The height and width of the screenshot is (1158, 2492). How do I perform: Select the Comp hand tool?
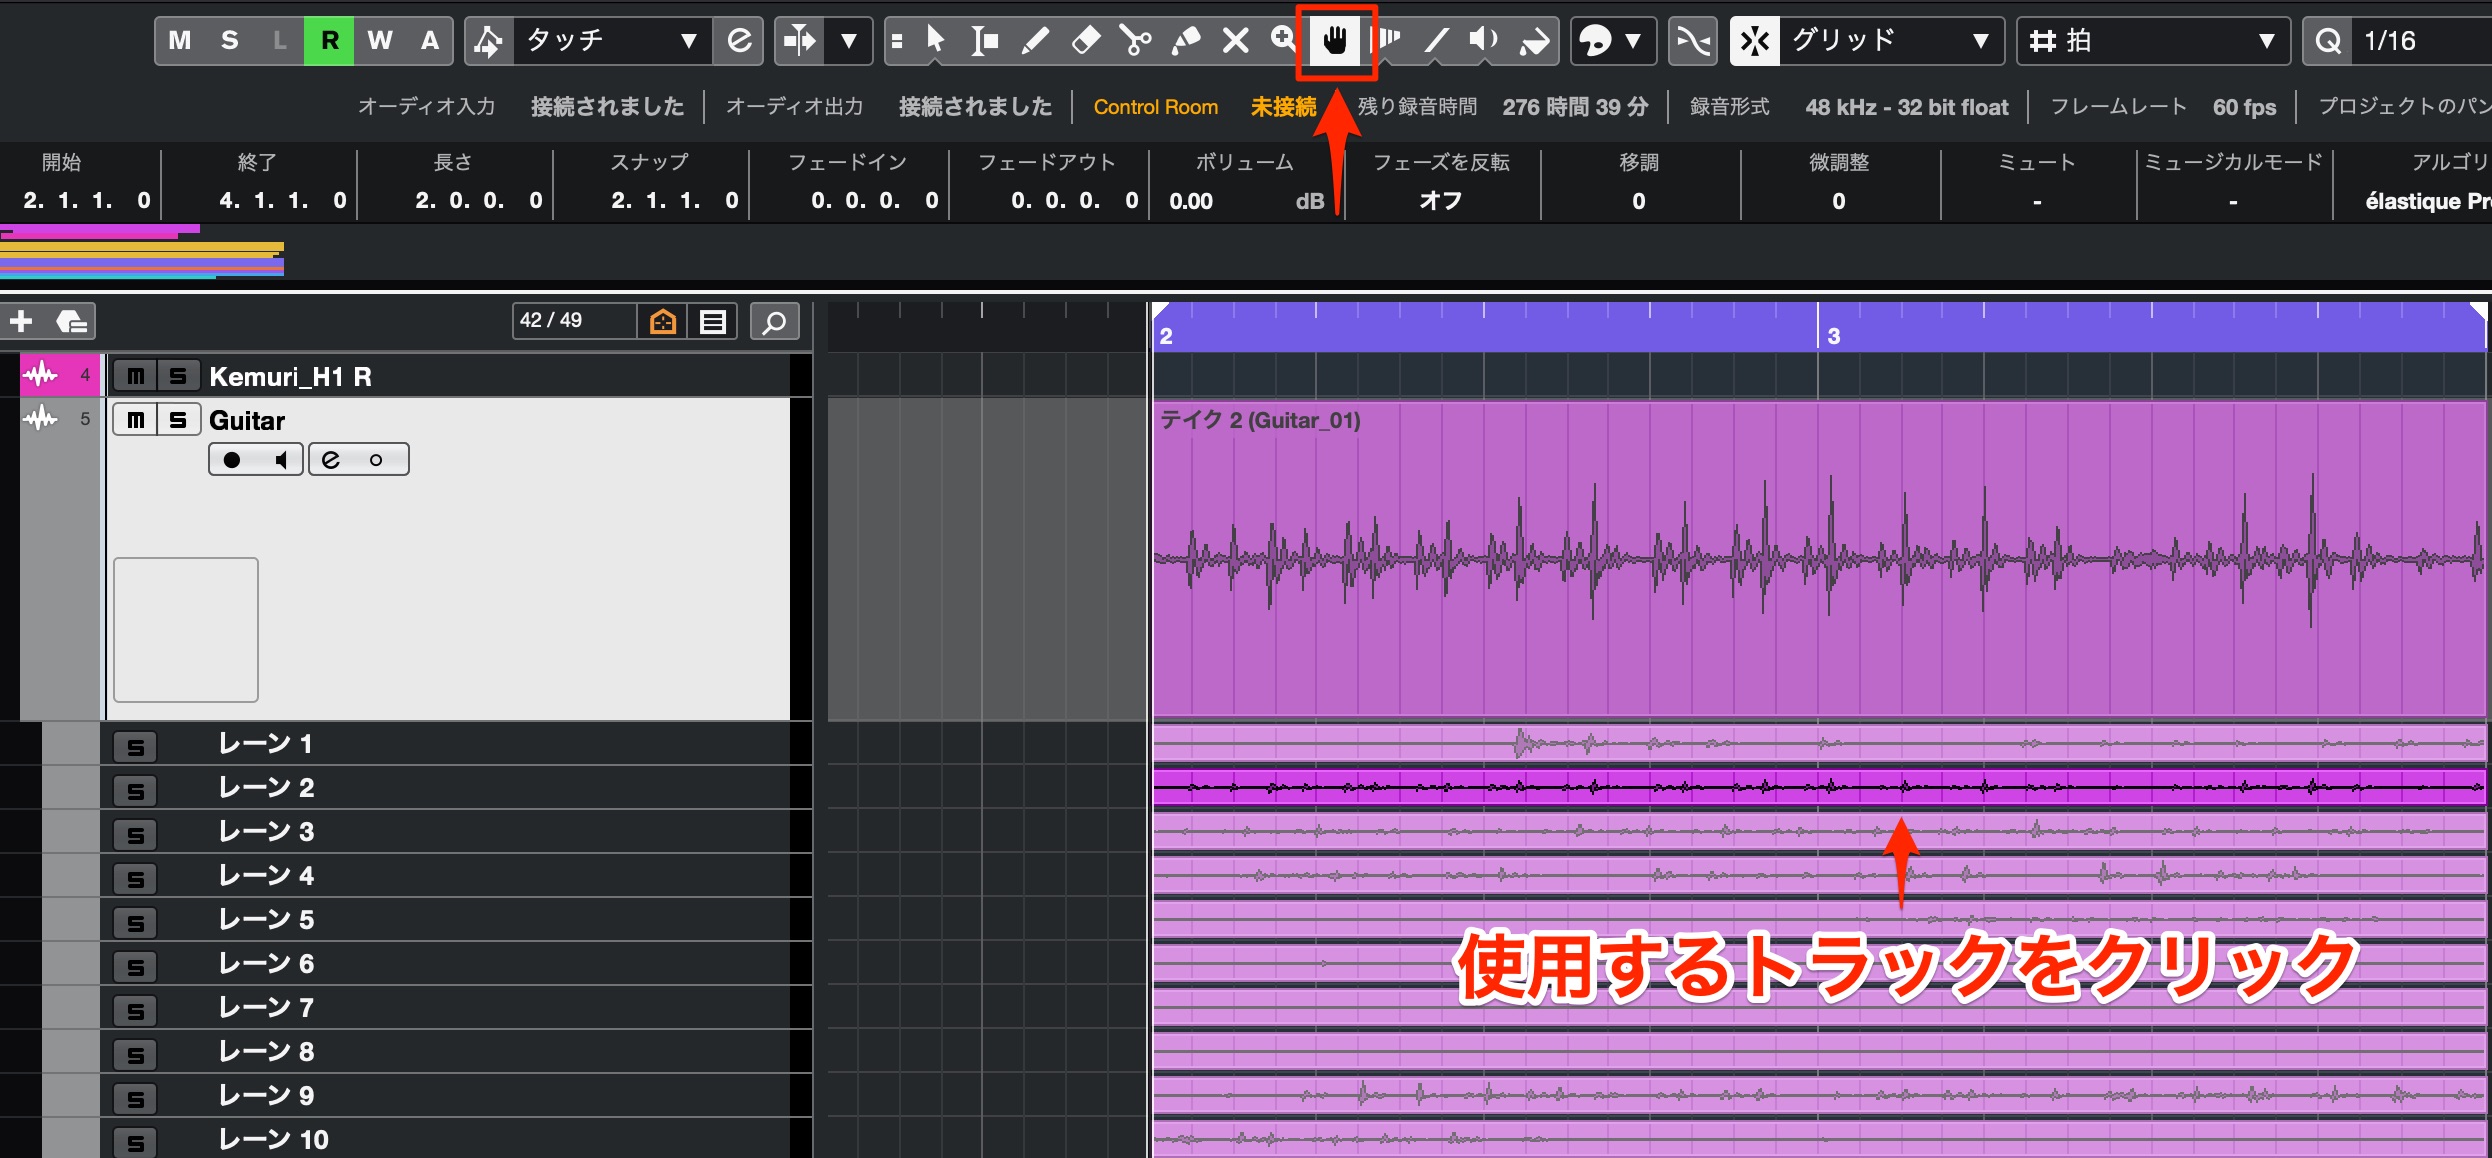tap(1335, 41)
